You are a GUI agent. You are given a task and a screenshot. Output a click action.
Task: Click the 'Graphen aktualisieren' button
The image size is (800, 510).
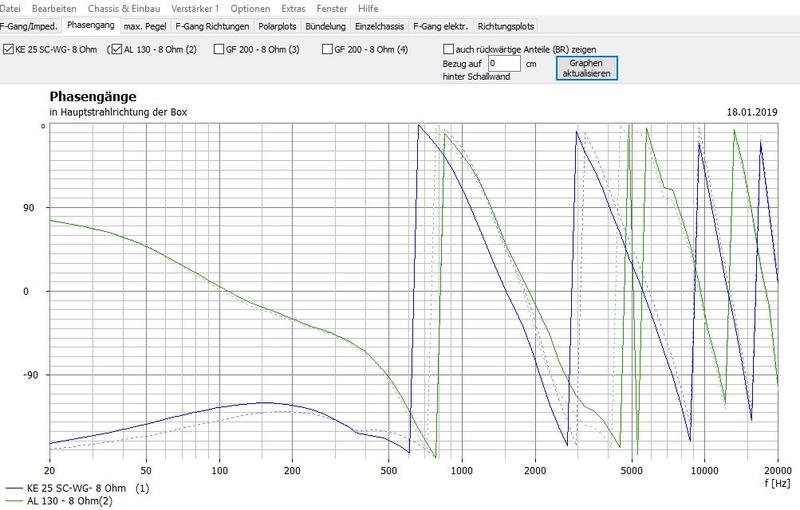pos(586,68)
